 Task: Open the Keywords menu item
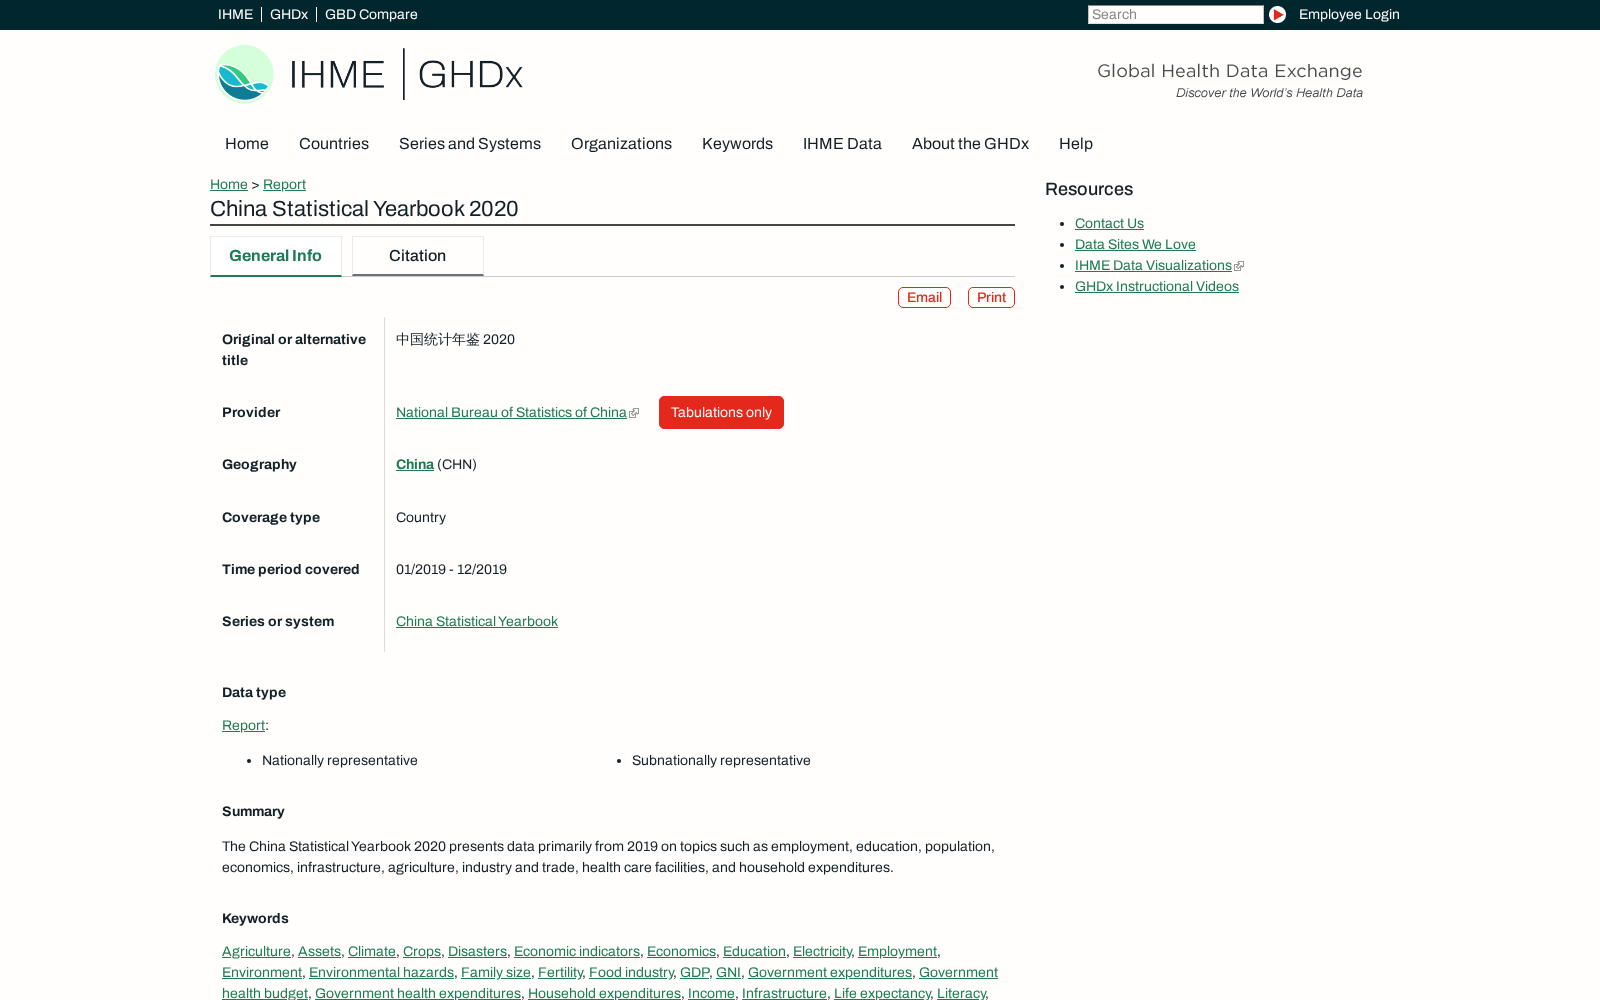click(737, 144)
